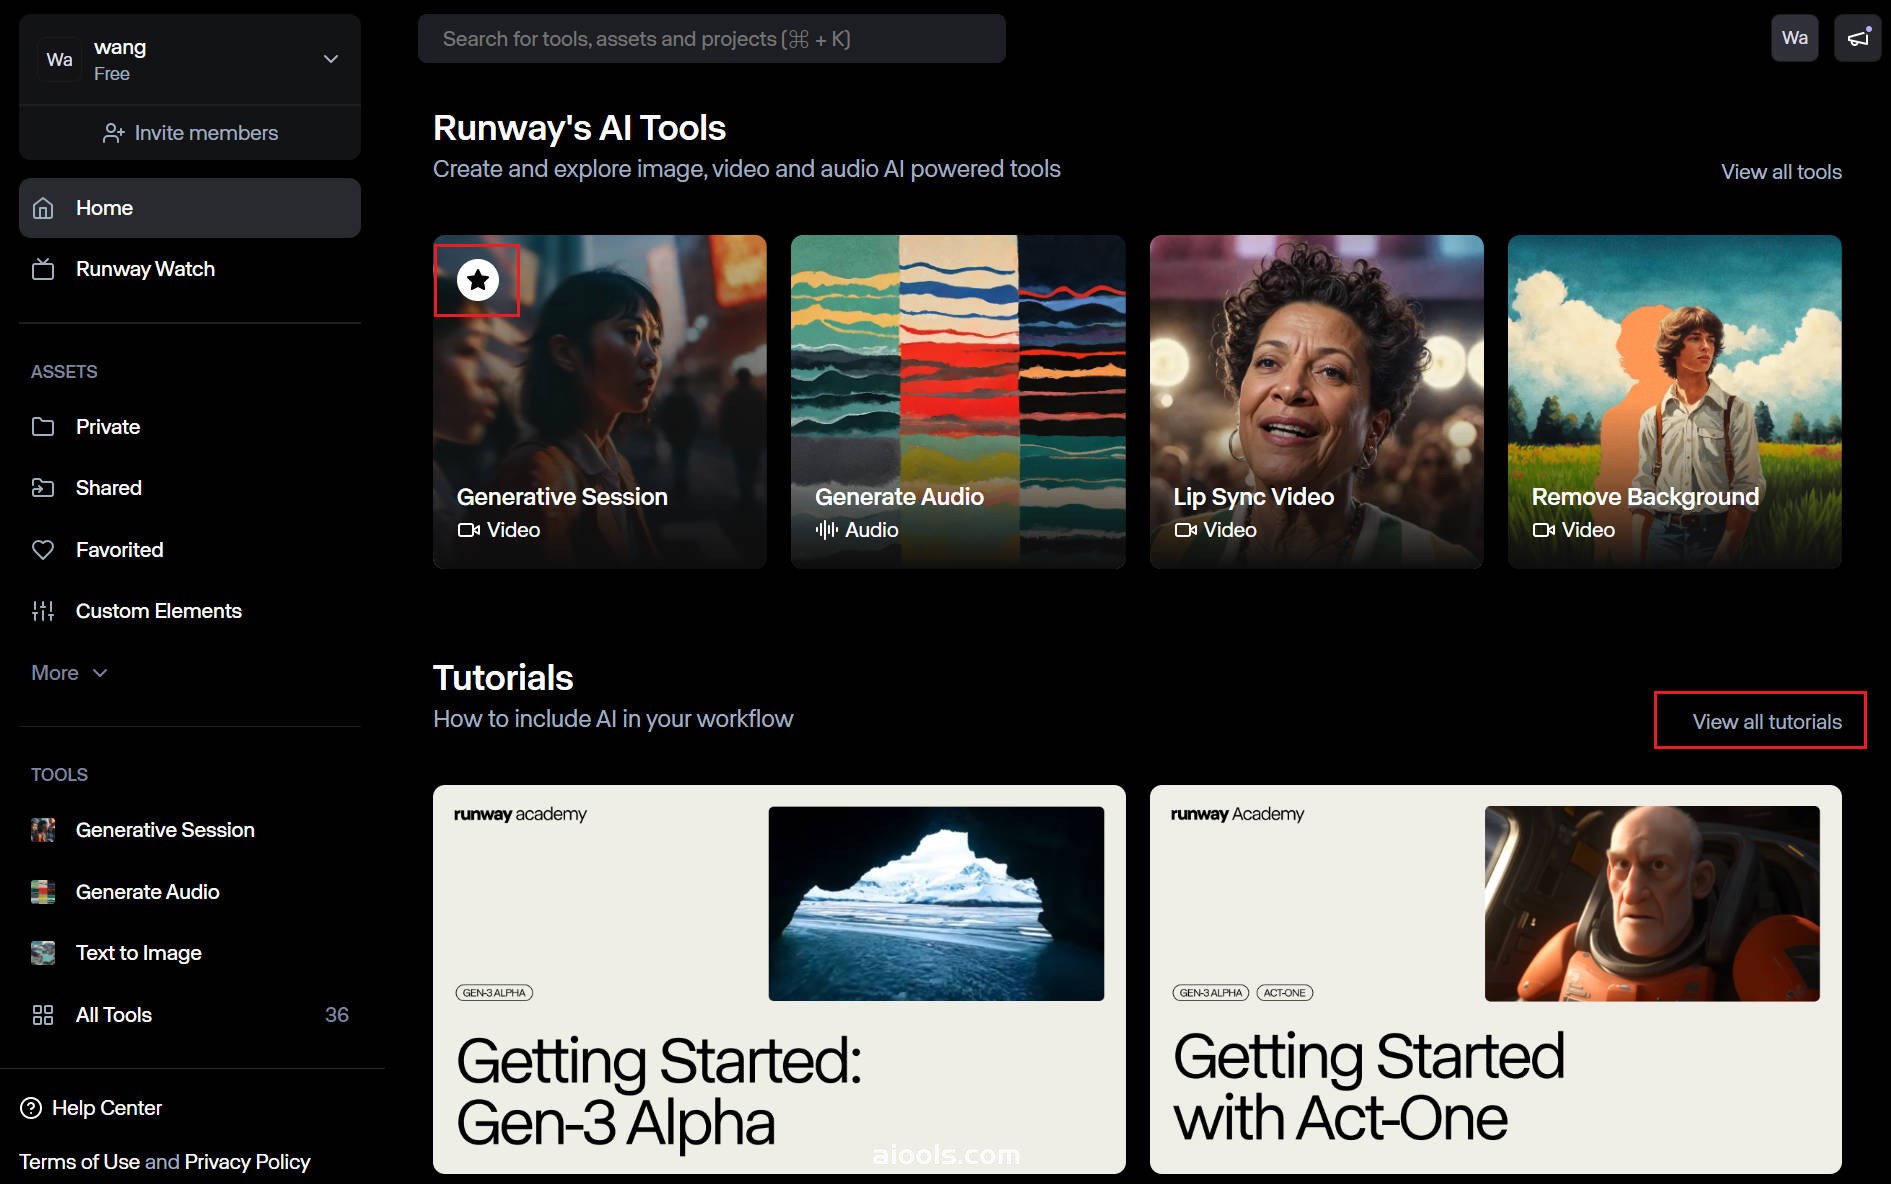Click View all tutorials link

click(1767, 722)
